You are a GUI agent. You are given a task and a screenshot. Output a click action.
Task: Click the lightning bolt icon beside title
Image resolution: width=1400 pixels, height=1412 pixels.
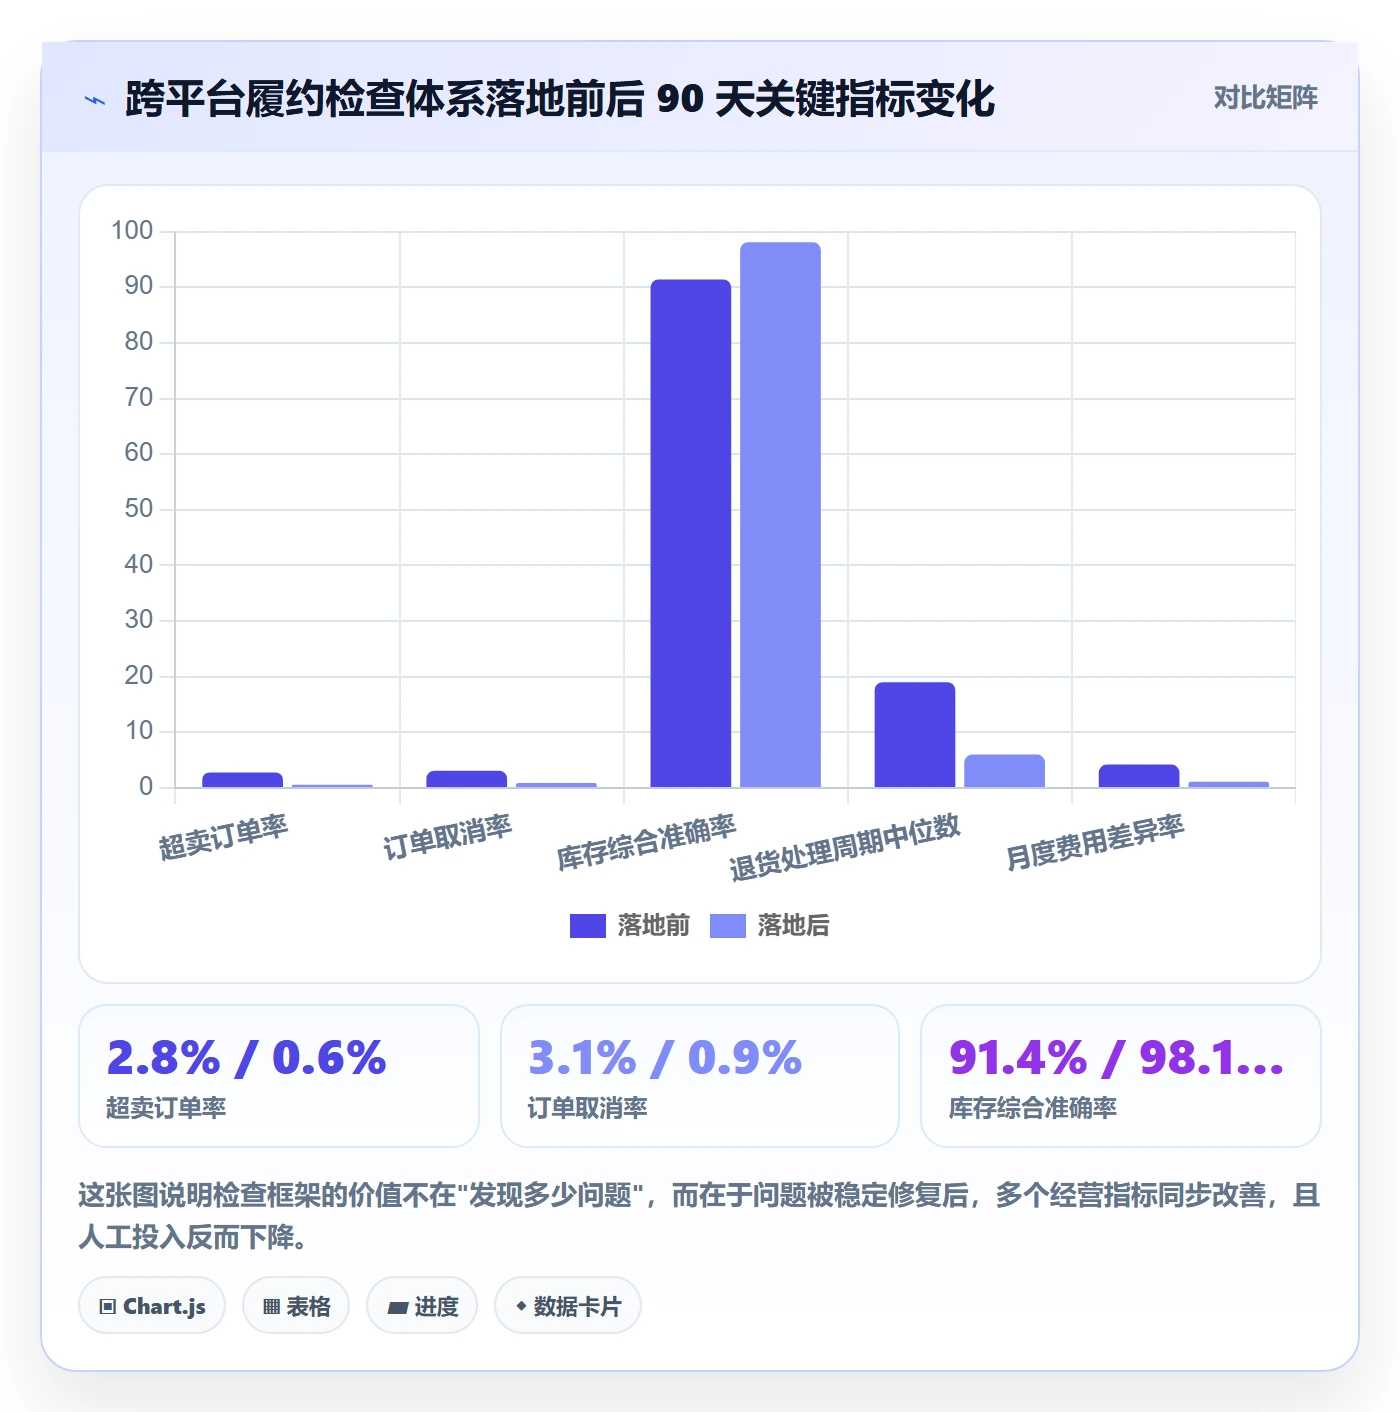pos(95,100)
